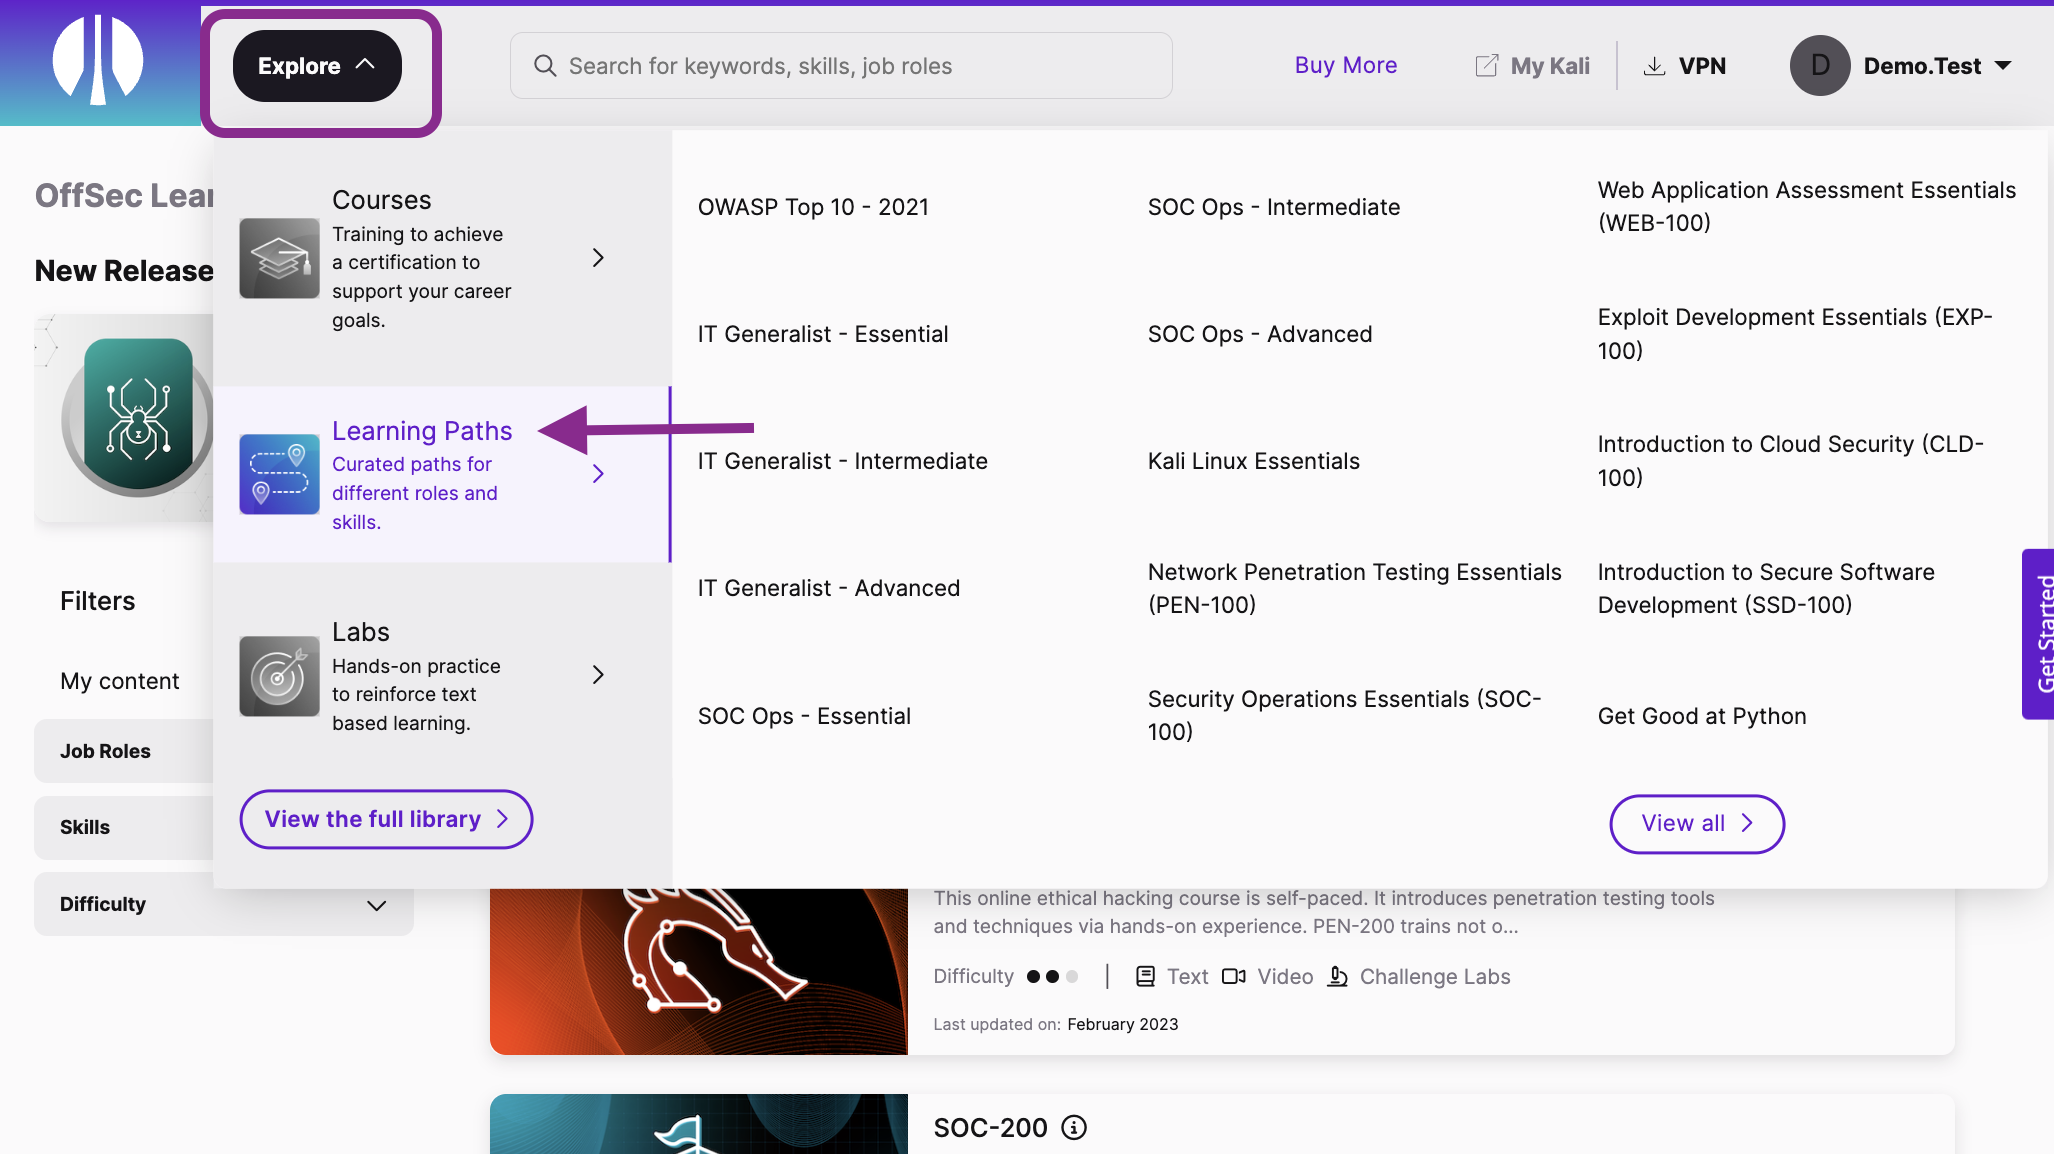Toggle the My content filter

coord(120,680)
